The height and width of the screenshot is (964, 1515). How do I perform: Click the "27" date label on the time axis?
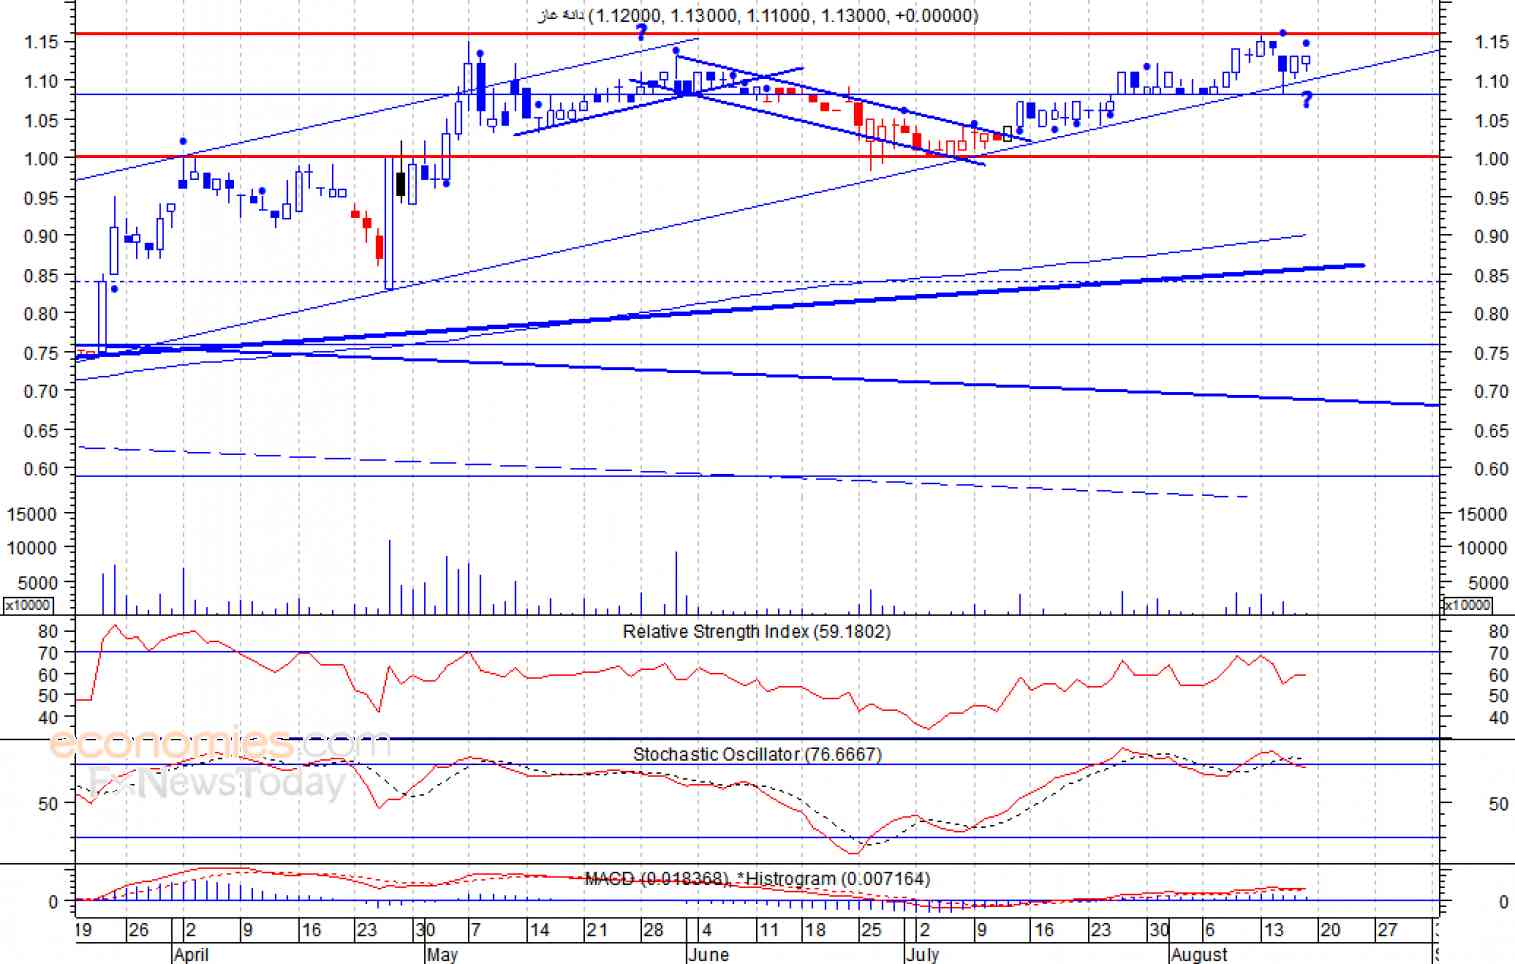(x=1387, y=930)
